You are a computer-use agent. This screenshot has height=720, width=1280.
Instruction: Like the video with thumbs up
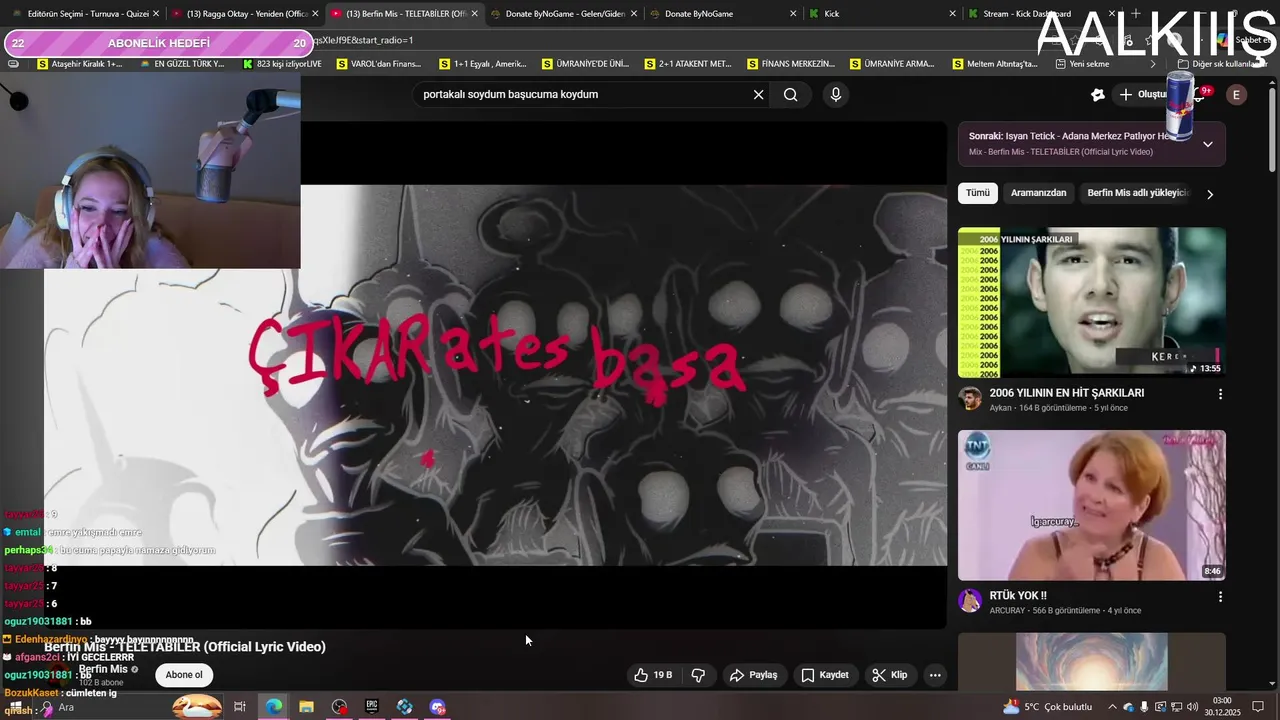[x=652, y=675]
